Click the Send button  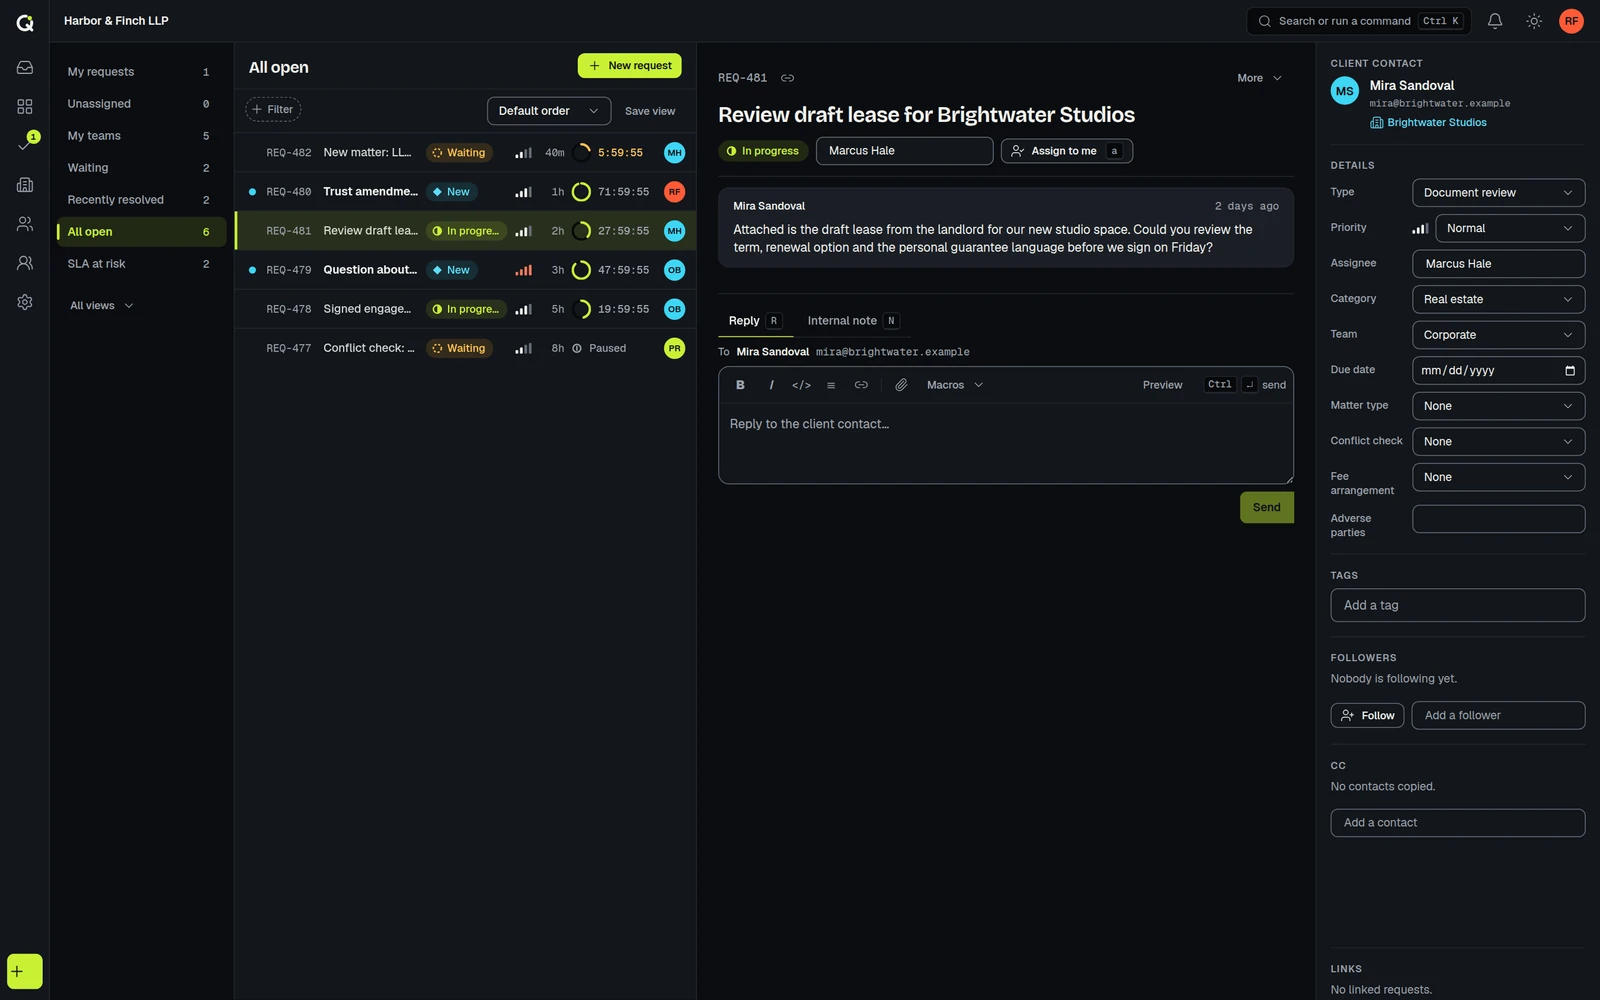(x=1266, y=508)
